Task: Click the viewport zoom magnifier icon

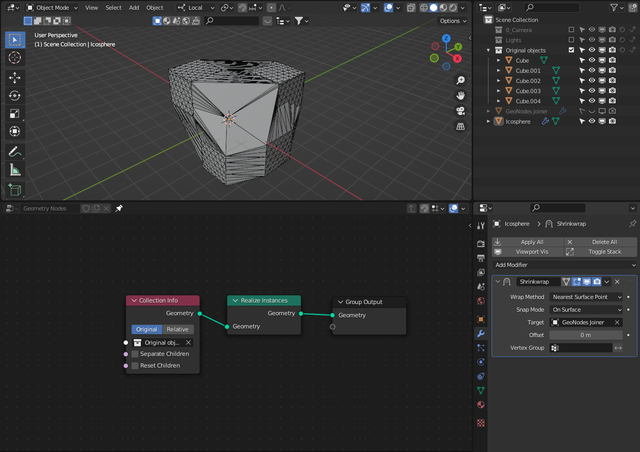Action: (x=460, y=80)
